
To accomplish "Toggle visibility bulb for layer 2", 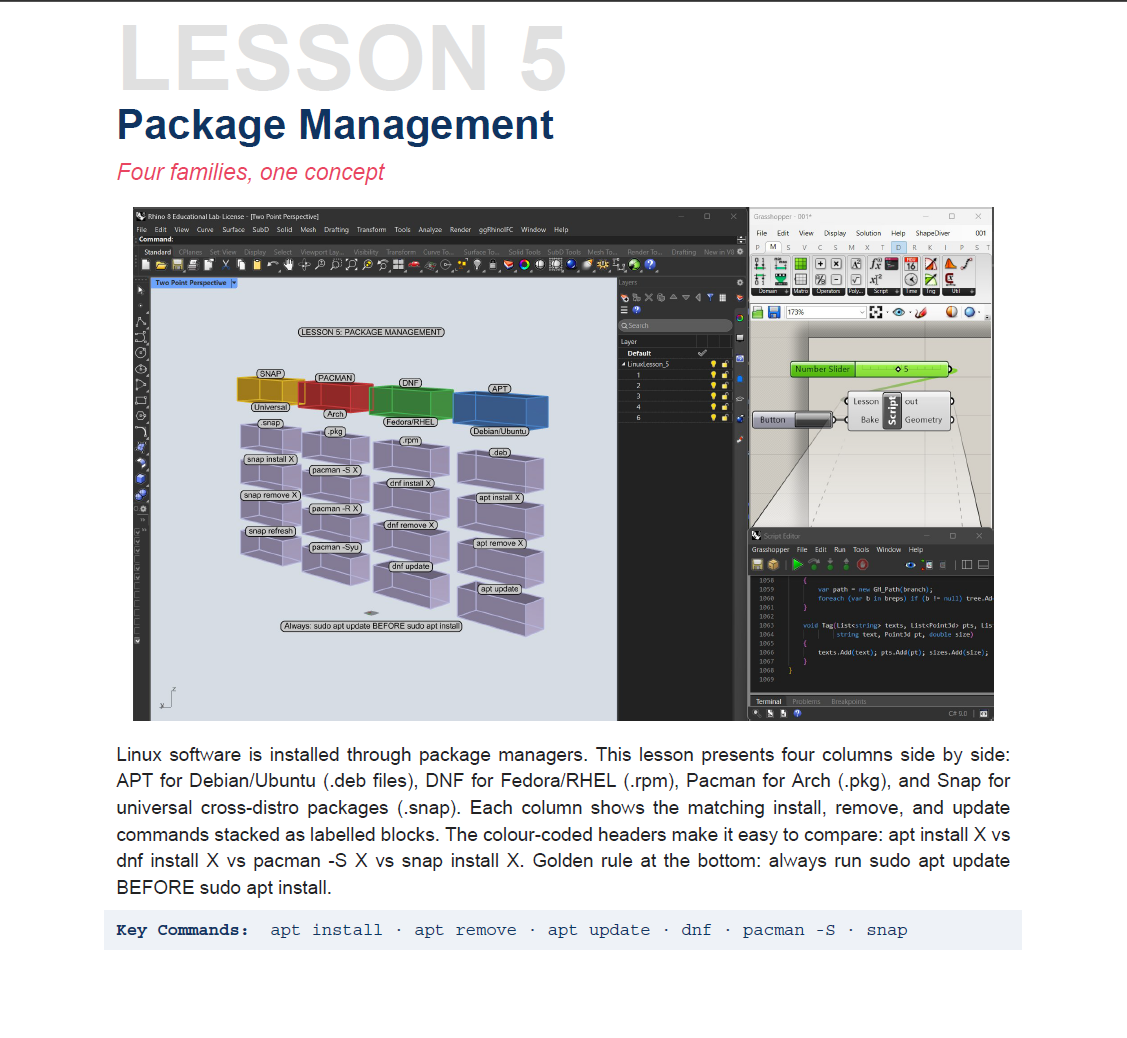I will click(x=714, y=385).
